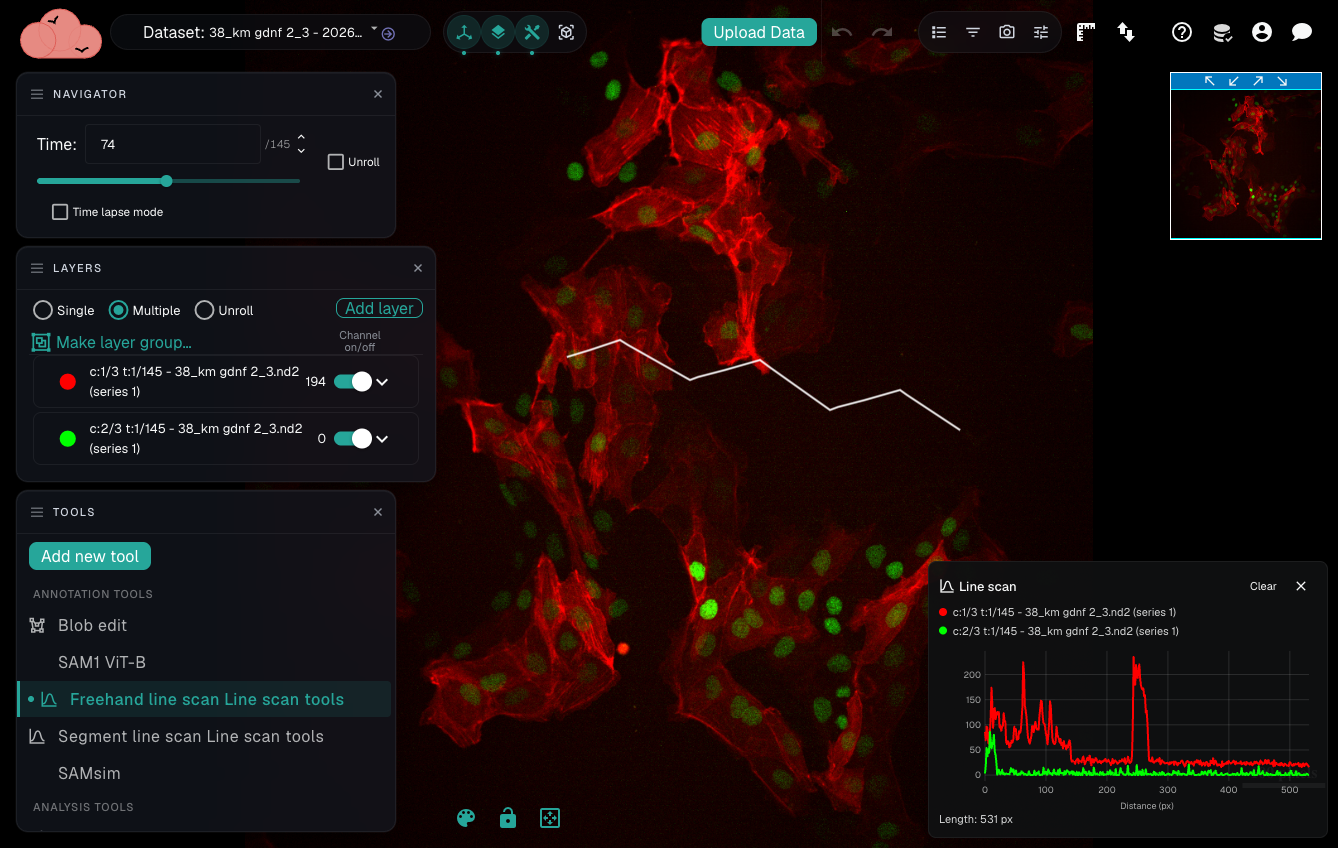Viewport: 1338px width, 848px height.
Task: Check the Time lapse mode box
Action: [x=60, y=212]
